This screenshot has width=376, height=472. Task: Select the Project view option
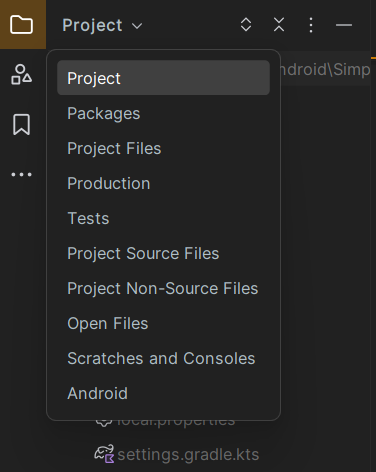click(x=163, y=78)
